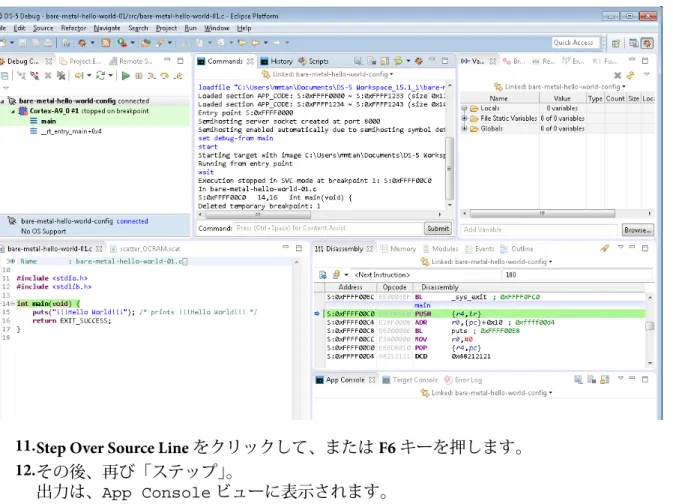Click the Browse button for variables

638,230
